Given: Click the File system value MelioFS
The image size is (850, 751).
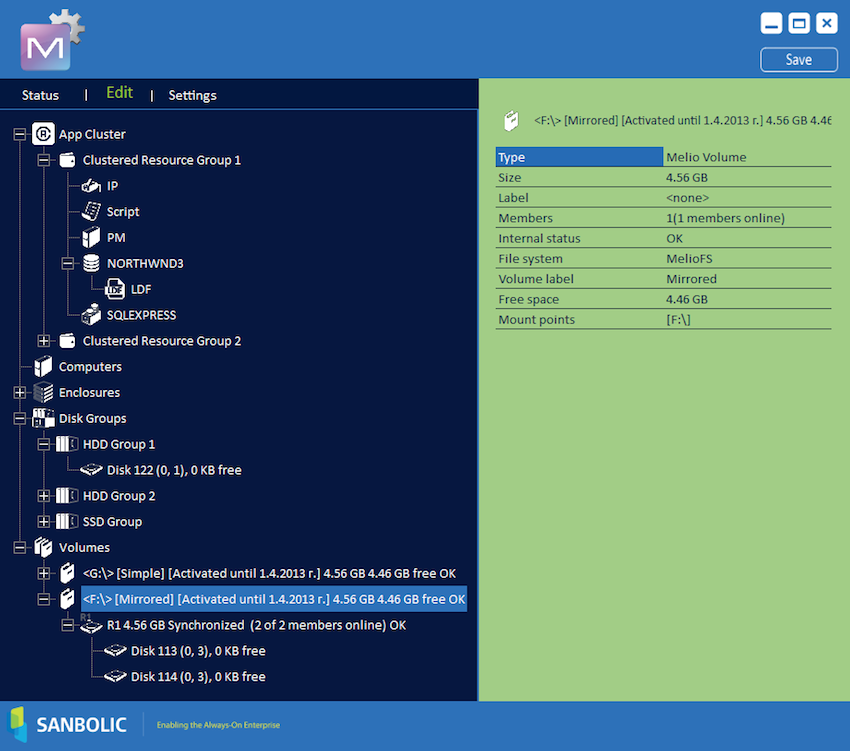Looking at the screenshot, I should click(x=689, y=259).
